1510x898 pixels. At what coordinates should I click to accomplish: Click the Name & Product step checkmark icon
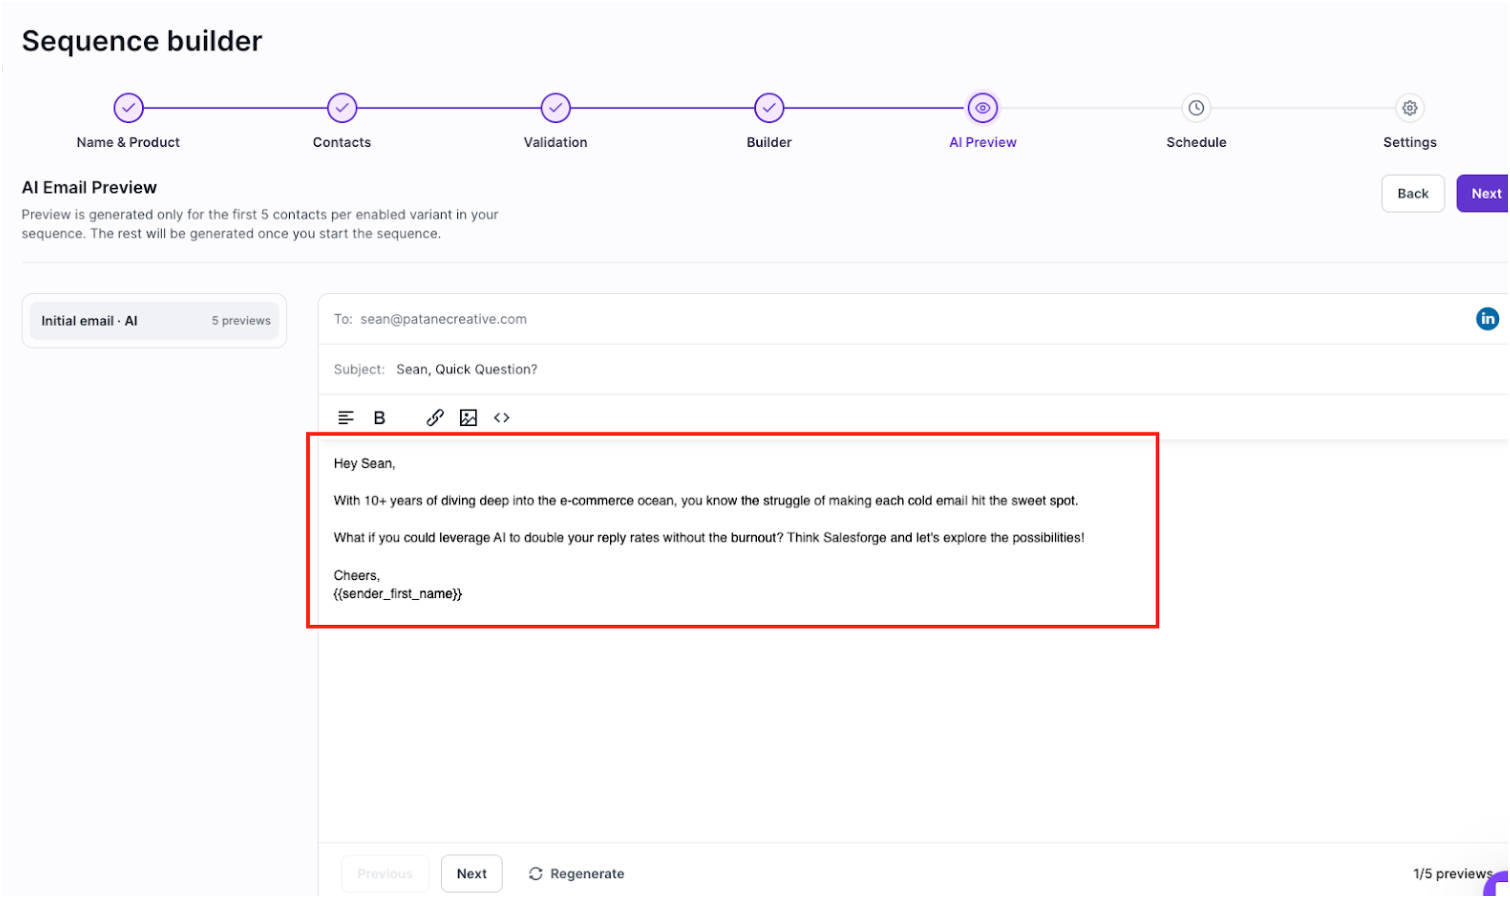click(128, 107)
